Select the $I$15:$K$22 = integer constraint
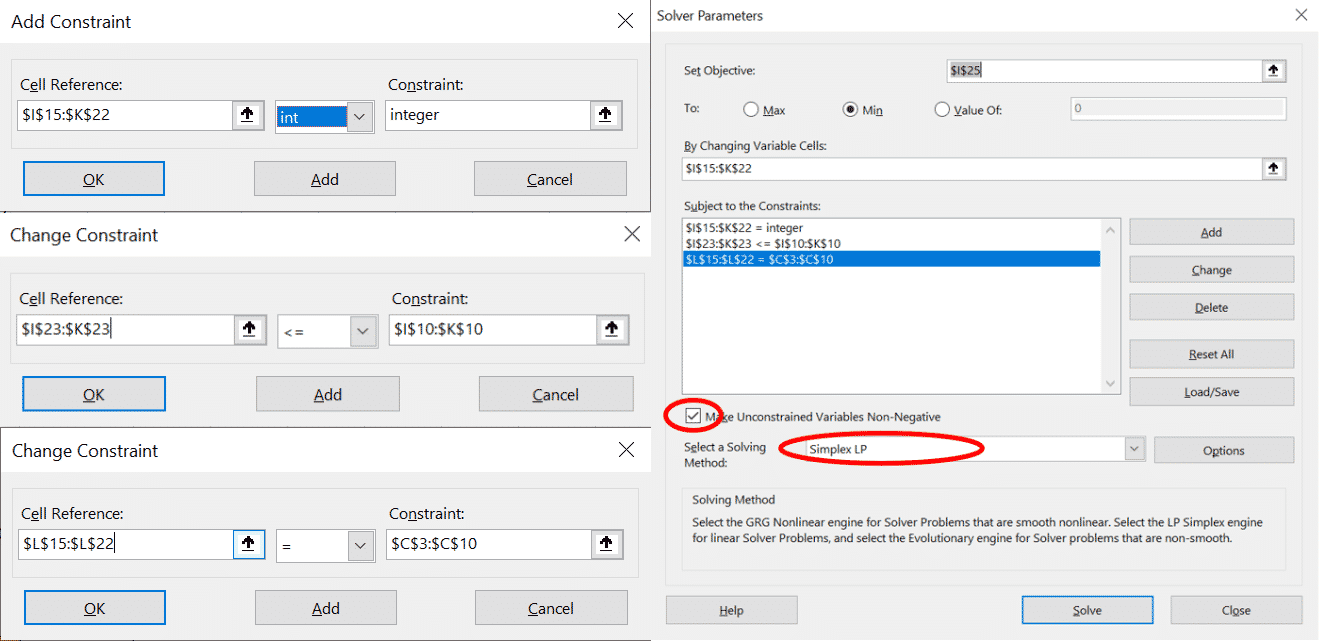The height and width of the screenshot is (641, 1321). (744, 228)
